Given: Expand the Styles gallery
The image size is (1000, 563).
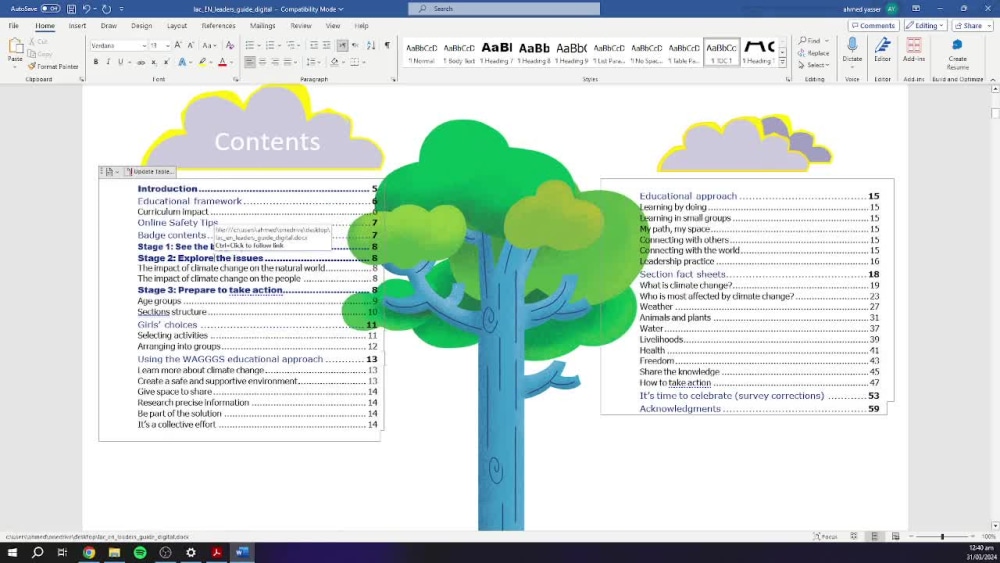Looking at the screenshot, I should pos(783,63).
